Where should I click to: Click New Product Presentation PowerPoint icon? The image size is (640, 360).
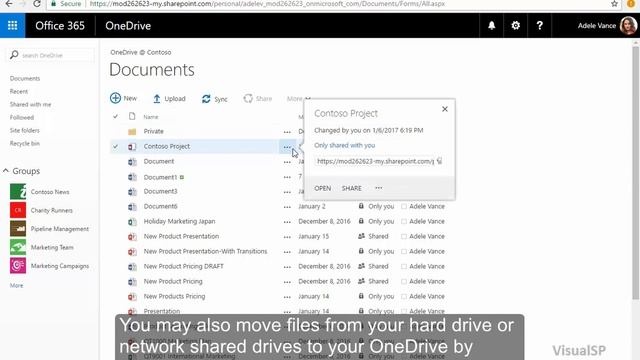[132, 236]
